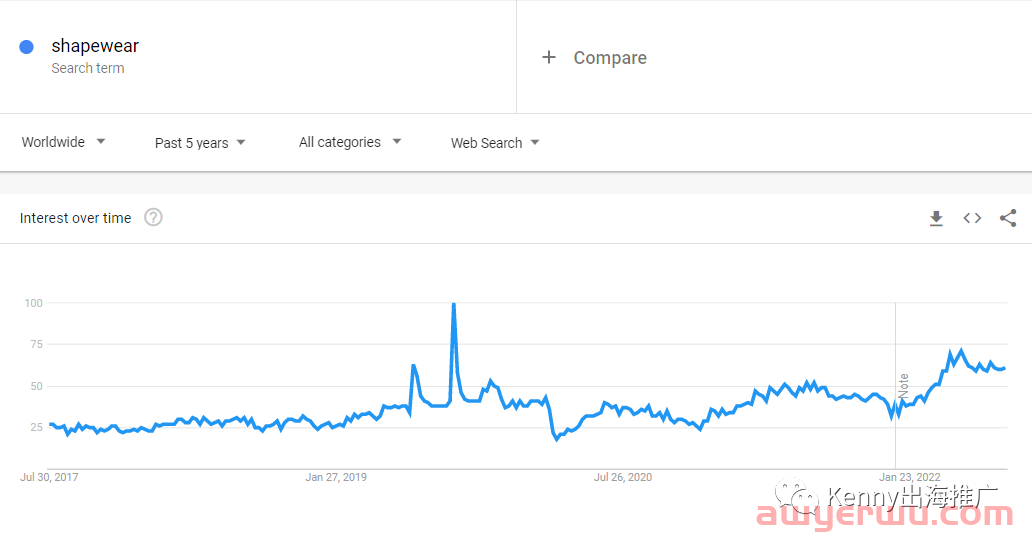Viewport: 1032px width, 545px height.
Task: Expand the Worldwide region dropdown
Action: point(63,142)
